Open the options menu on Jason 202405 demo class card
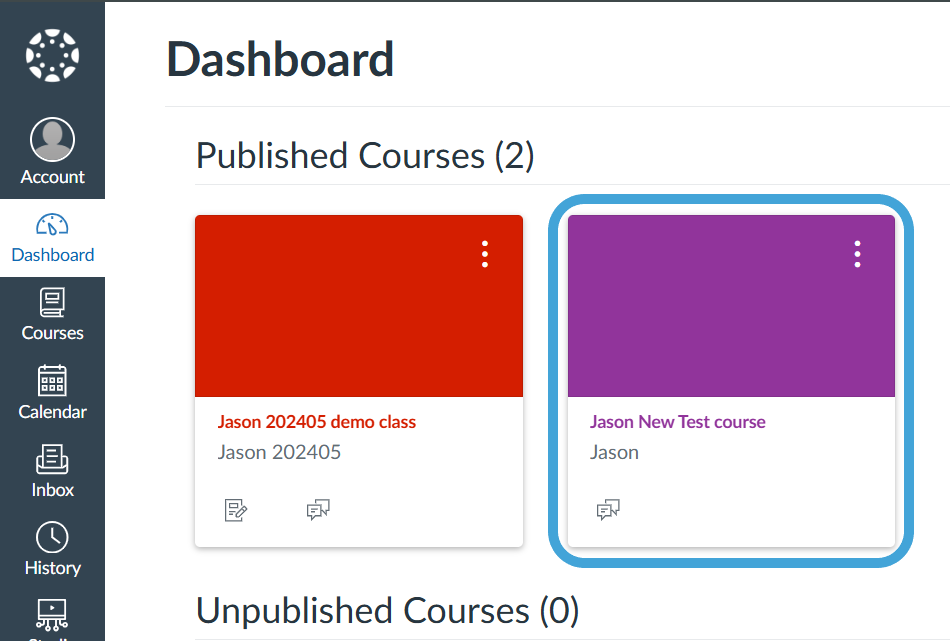Image resolution: width=950 pixels, height=641 pixels. pyautogui.click(x=485, y=254)
